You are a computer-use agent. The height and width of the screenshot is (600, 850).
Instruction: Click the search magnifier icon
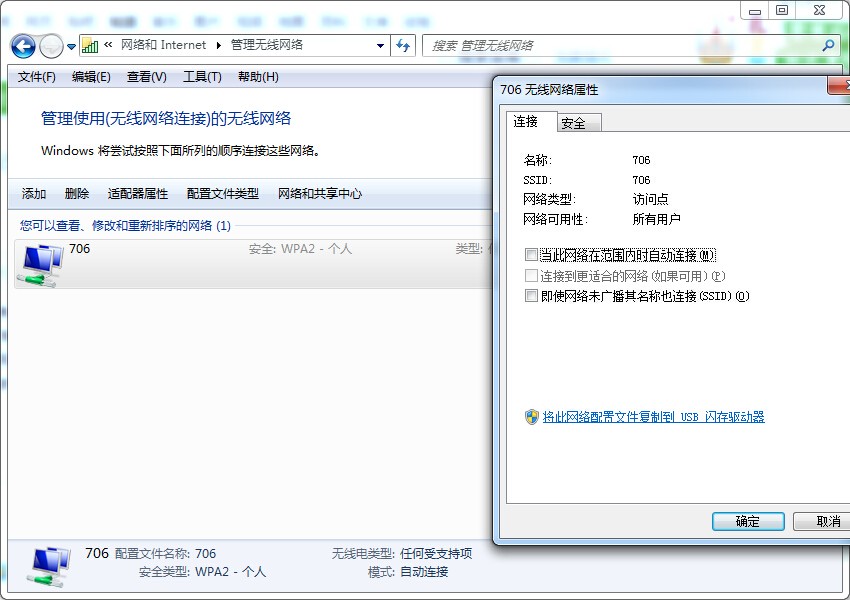[828, 45]
